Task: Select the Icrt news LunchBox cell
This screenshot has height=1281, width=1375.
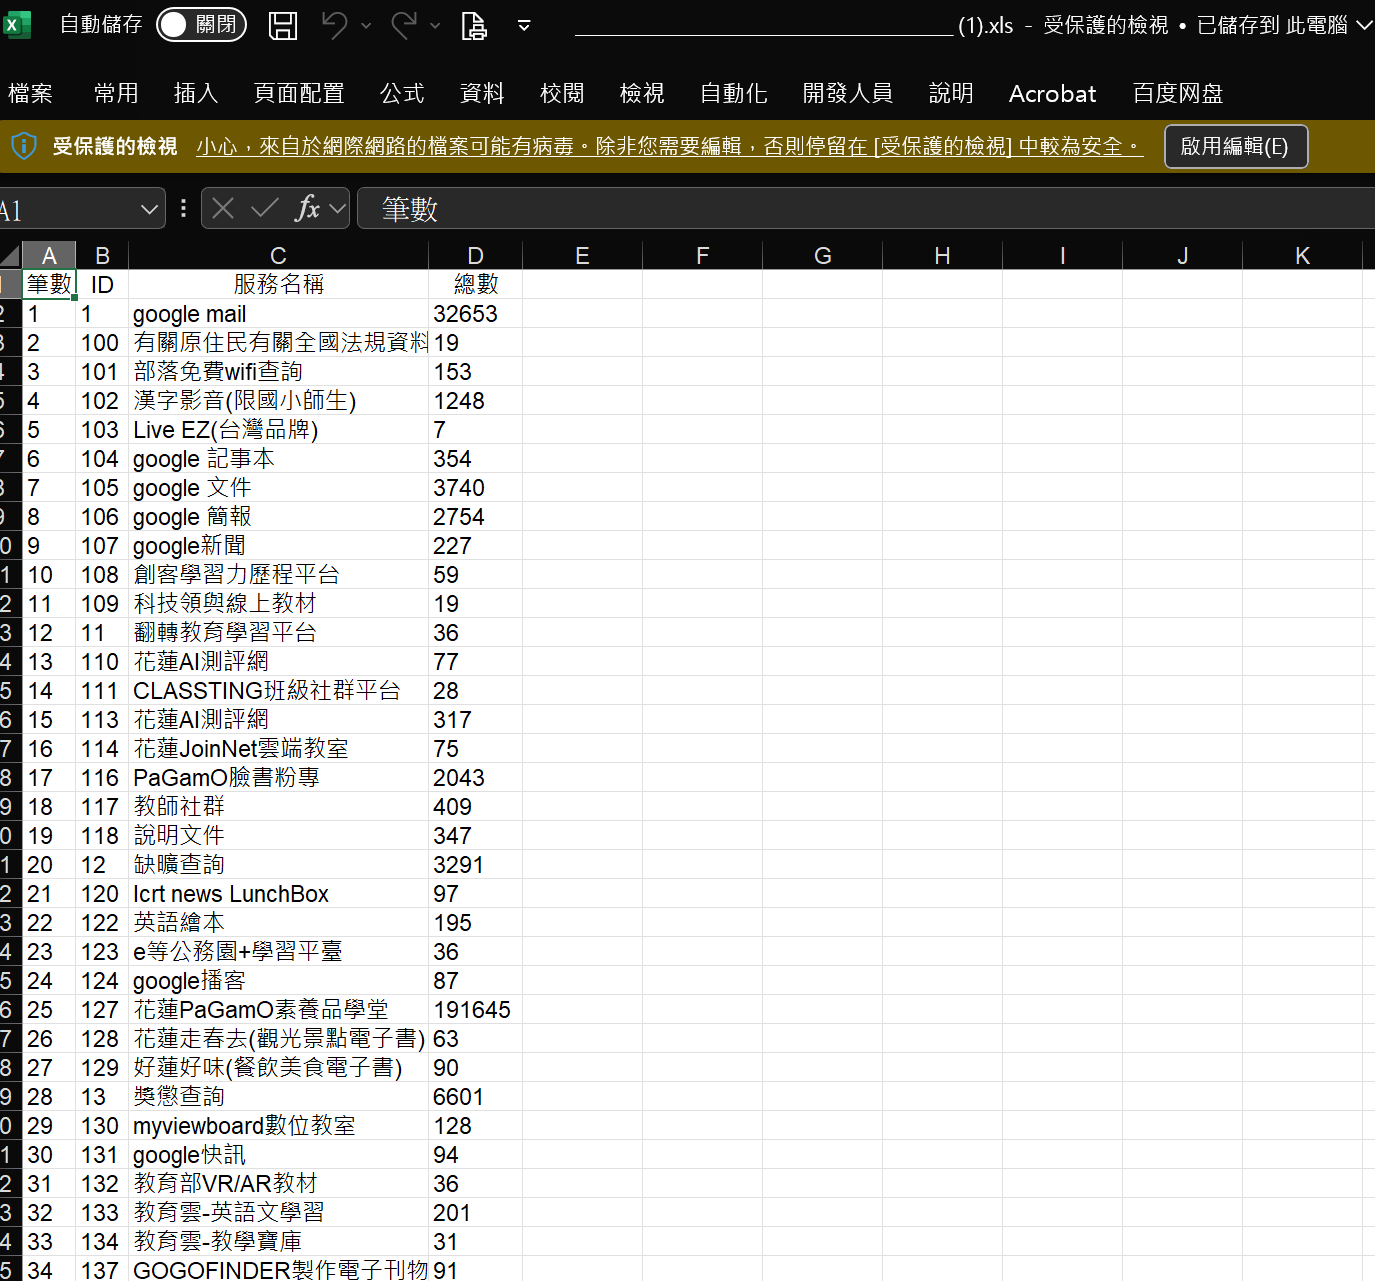Action: (x=278, y=894)
